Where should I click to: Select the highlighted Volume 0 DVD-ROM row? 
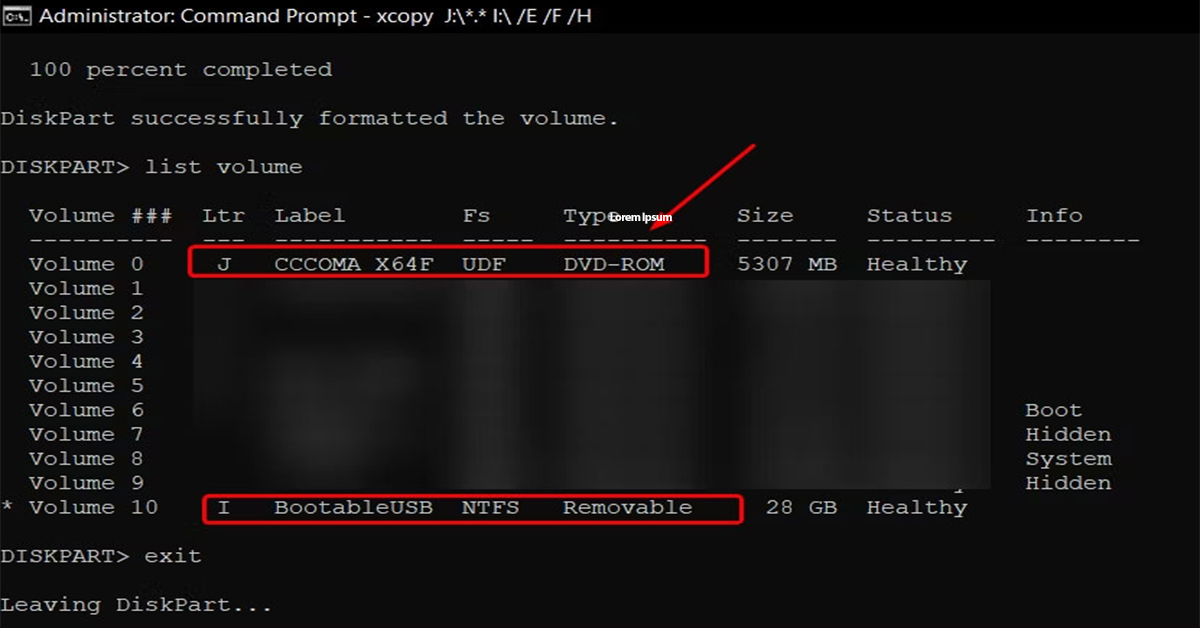coord(450,263)
